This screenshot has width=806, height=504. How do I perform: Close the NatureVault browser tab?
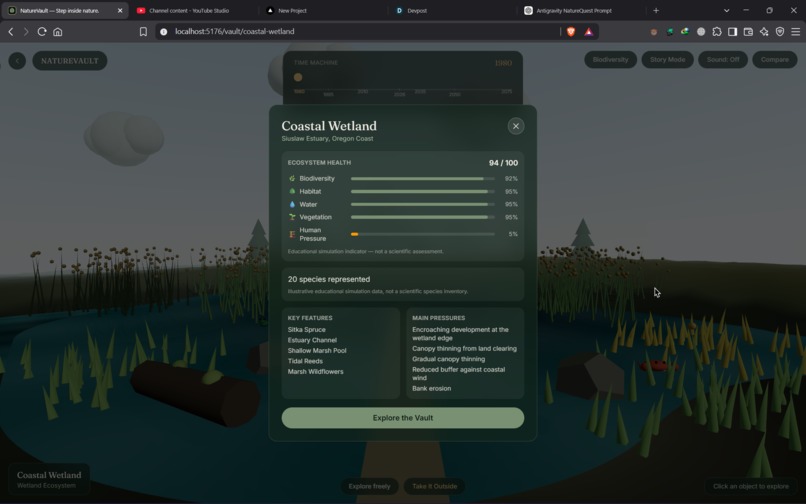click(x=120, y=10)
